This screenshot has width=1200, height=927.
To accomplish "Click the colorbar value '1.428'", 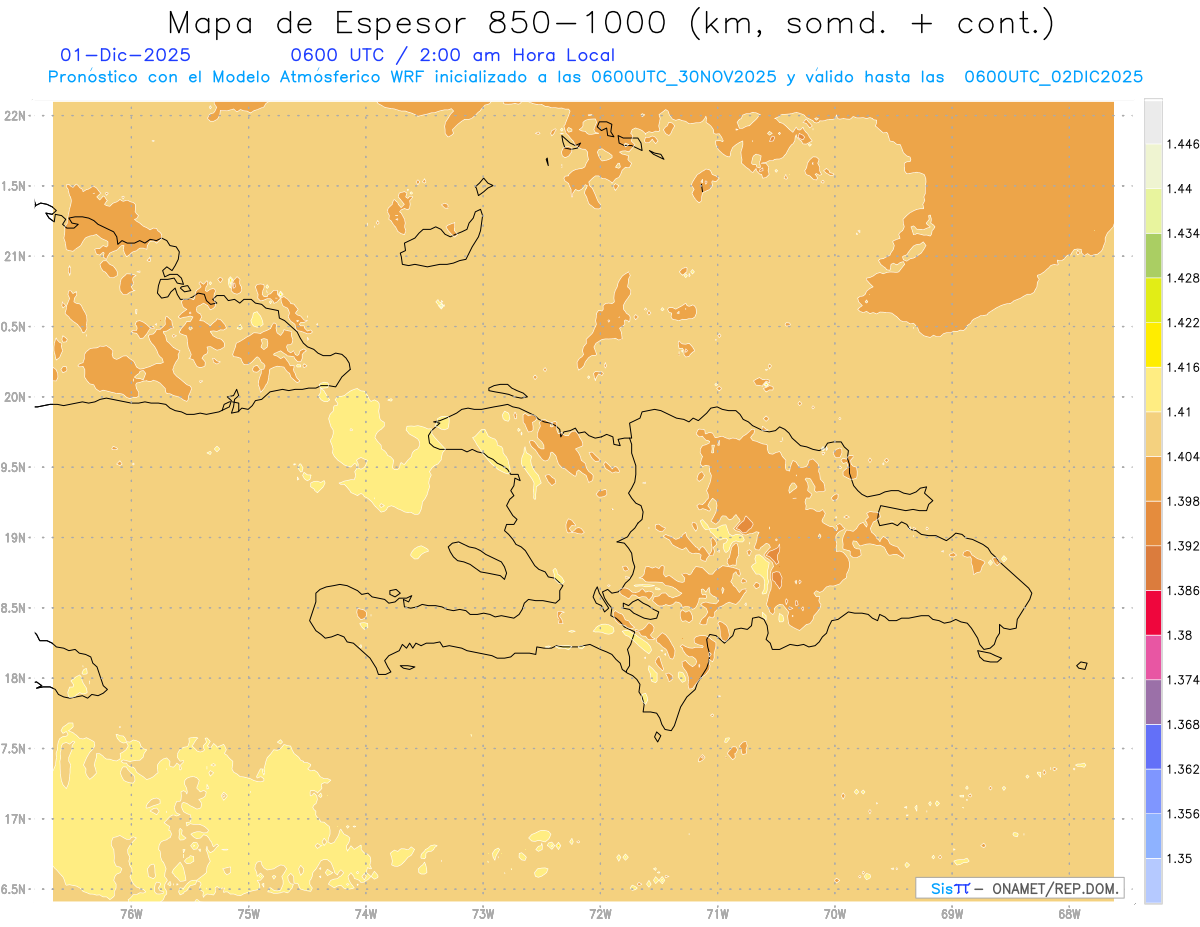I will point(1183,278).
